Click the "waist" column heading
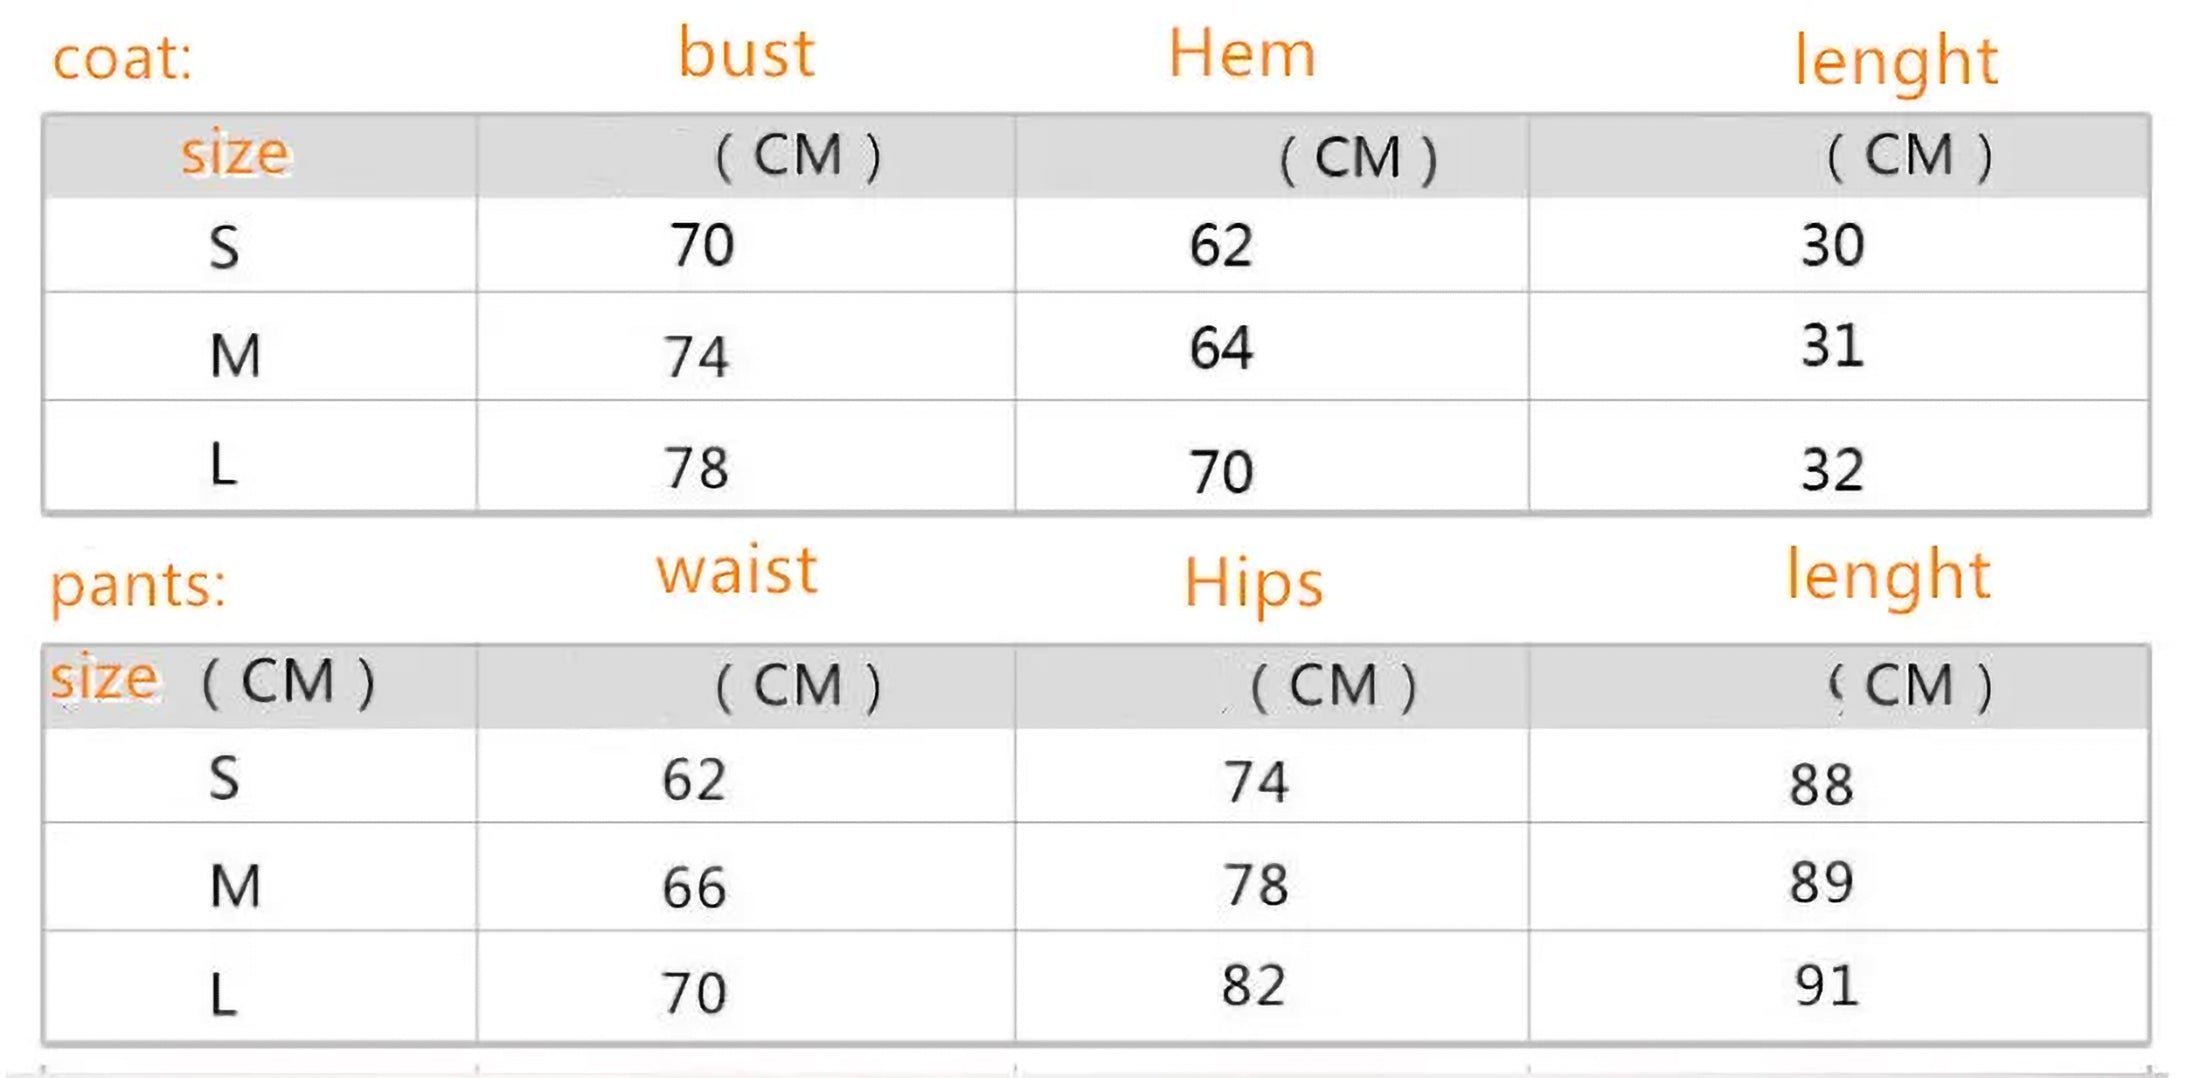Image resolution: width=2200 pixels, height=1078 pixels. [x=737, y=571]
